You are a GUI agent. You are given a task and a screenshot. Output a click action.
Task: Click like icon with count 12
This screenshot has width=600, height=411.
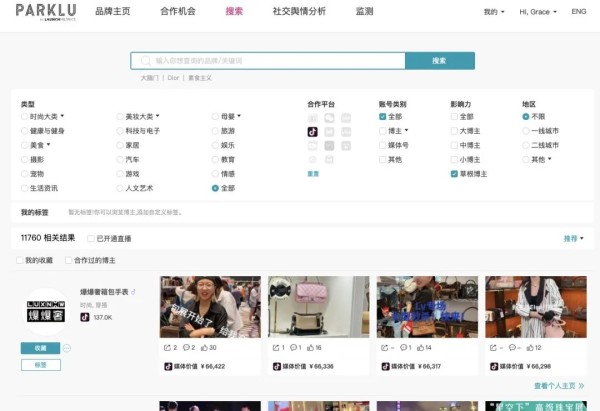pyautogui.click(x=530, y=347)
